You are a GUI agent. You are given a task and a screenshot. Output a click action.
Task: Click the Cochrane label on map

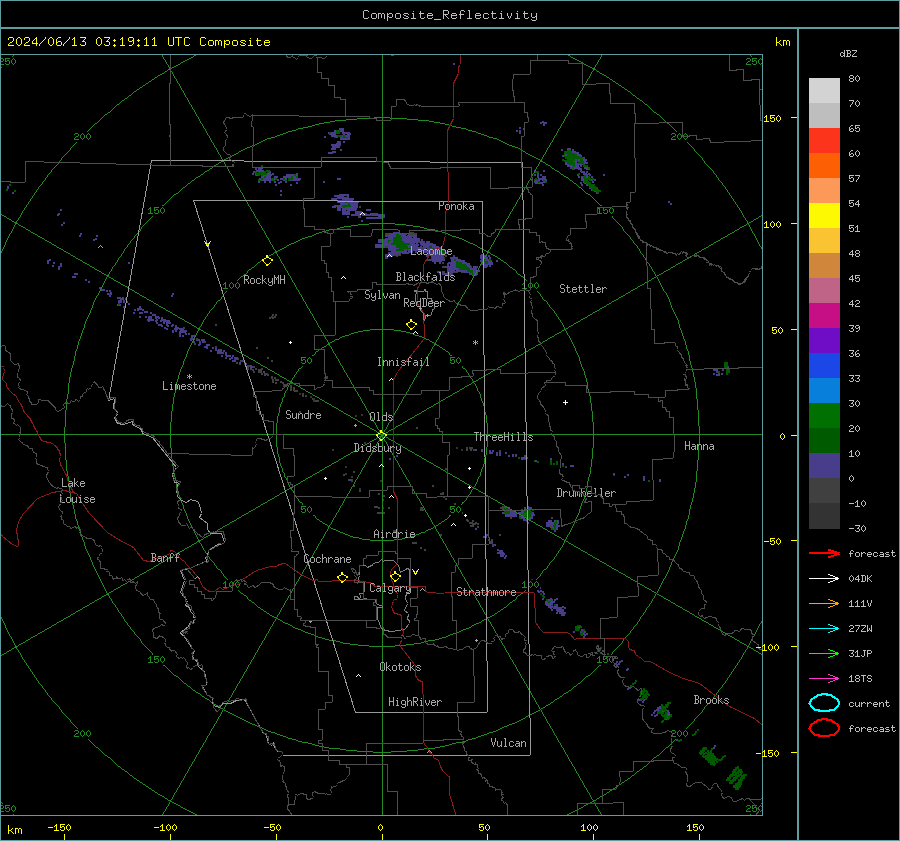[327, 559]
